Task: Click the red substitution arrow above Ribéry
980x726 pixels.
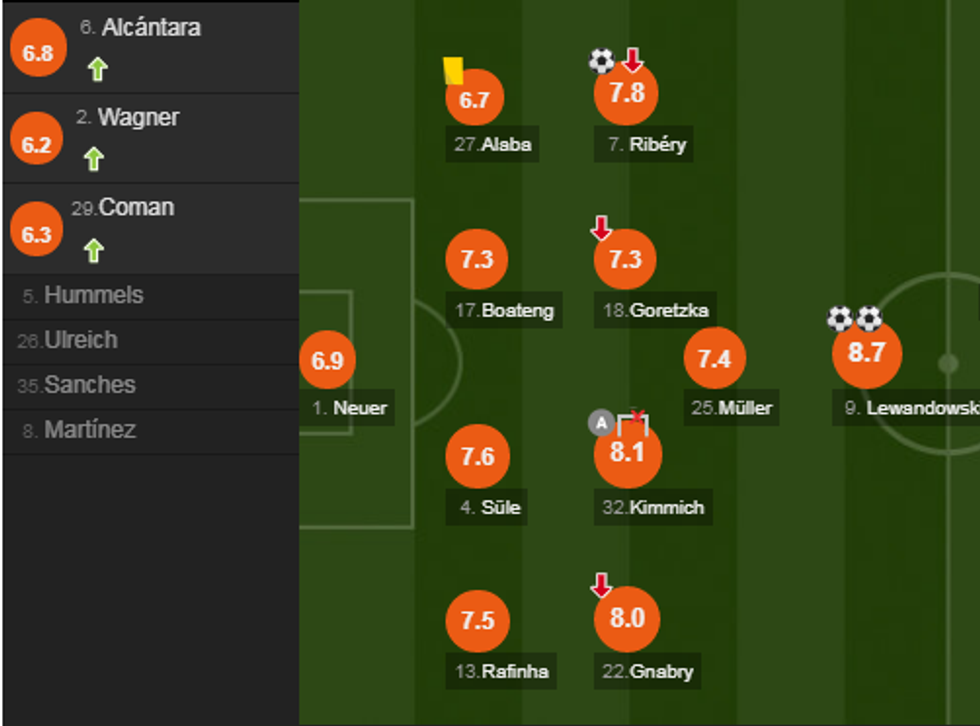Action: click(632, 60)
